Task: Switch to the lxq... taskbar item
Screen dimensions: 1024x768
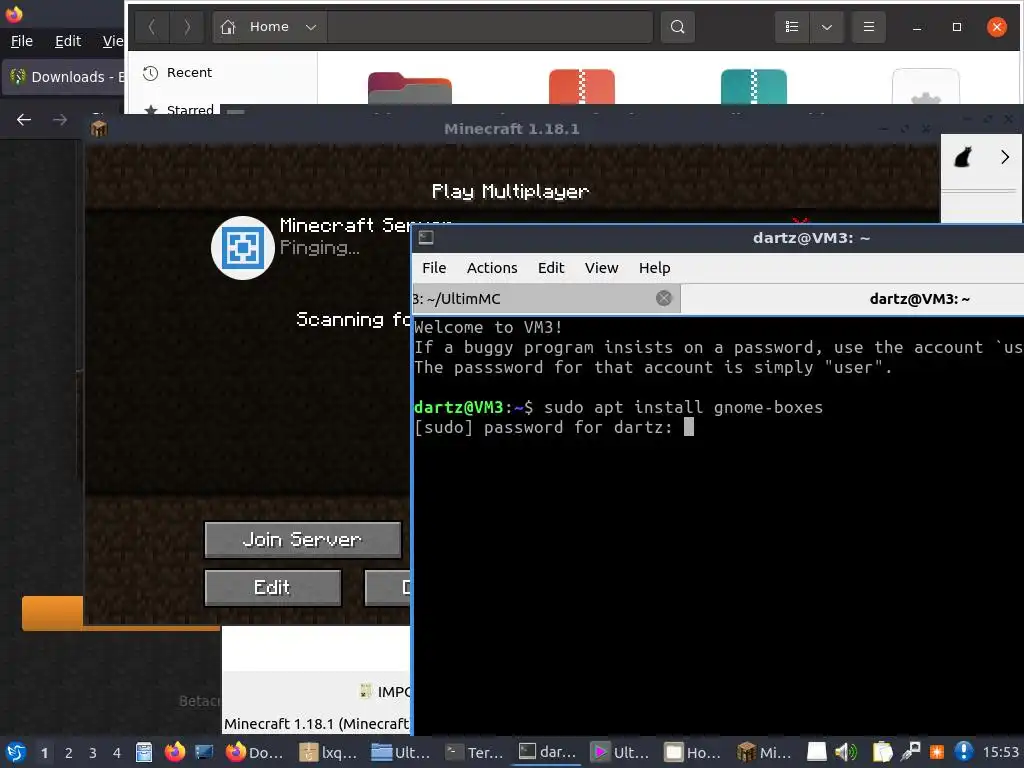Action: coord(328,752)
